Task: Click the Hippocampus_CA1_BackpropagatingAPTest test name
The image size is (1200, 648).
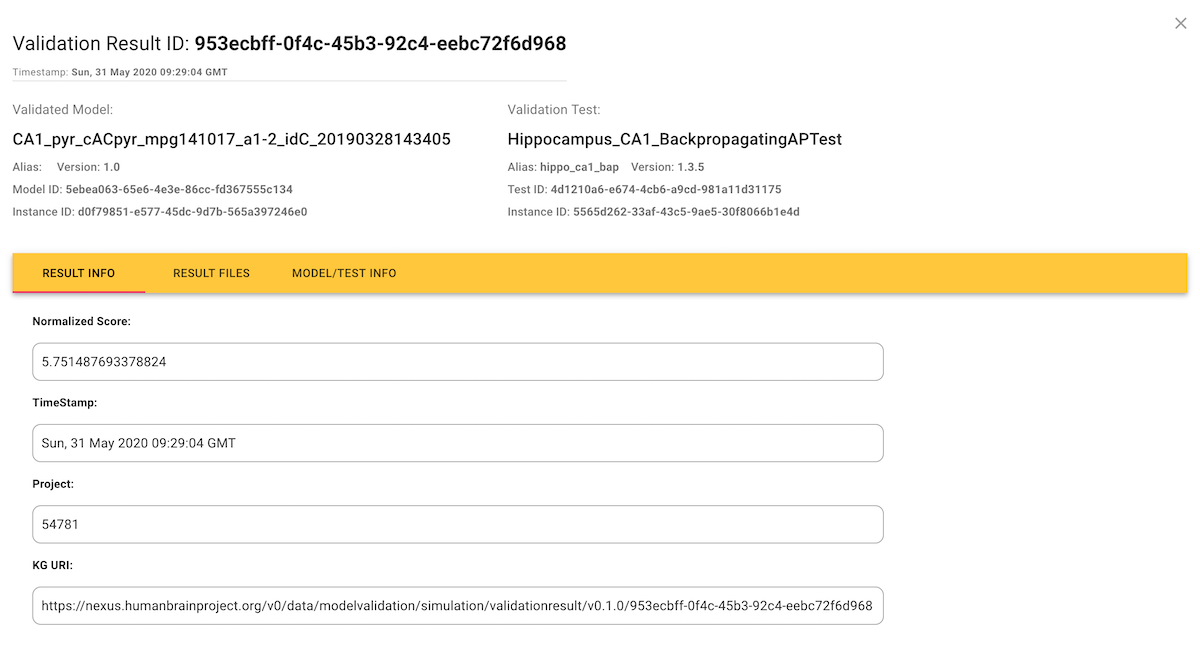Action: [674, 139]
